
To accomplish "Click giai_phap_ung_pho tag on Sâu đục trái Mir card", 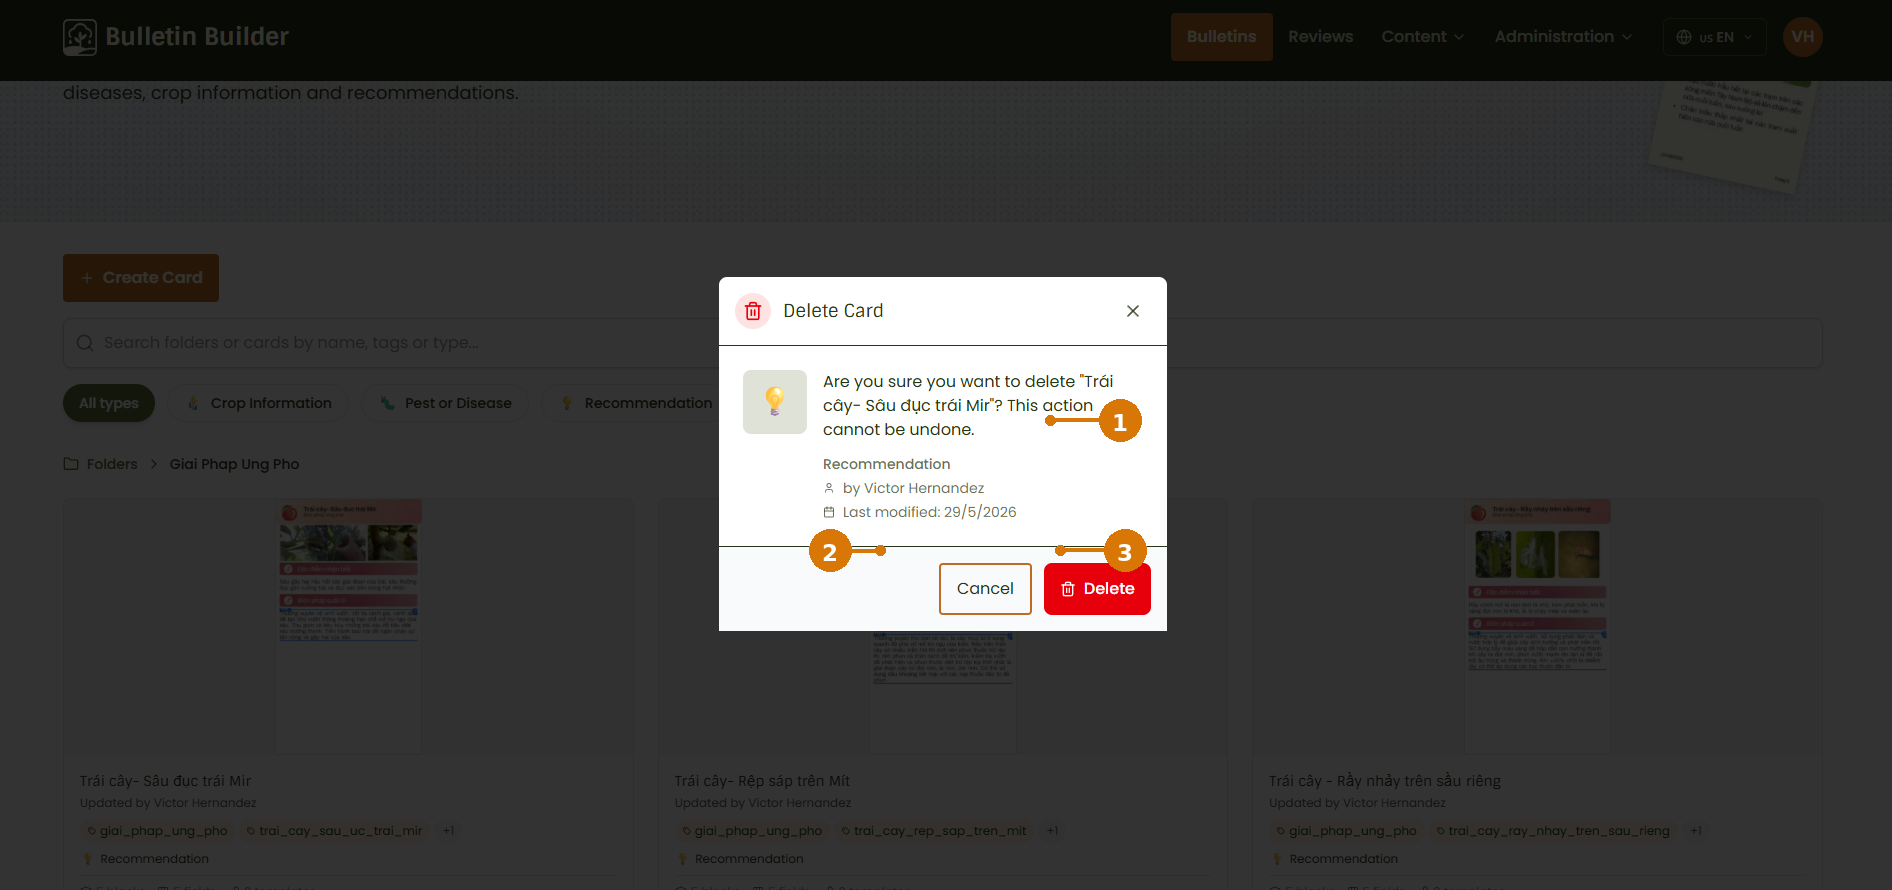I will click(158, 831).
